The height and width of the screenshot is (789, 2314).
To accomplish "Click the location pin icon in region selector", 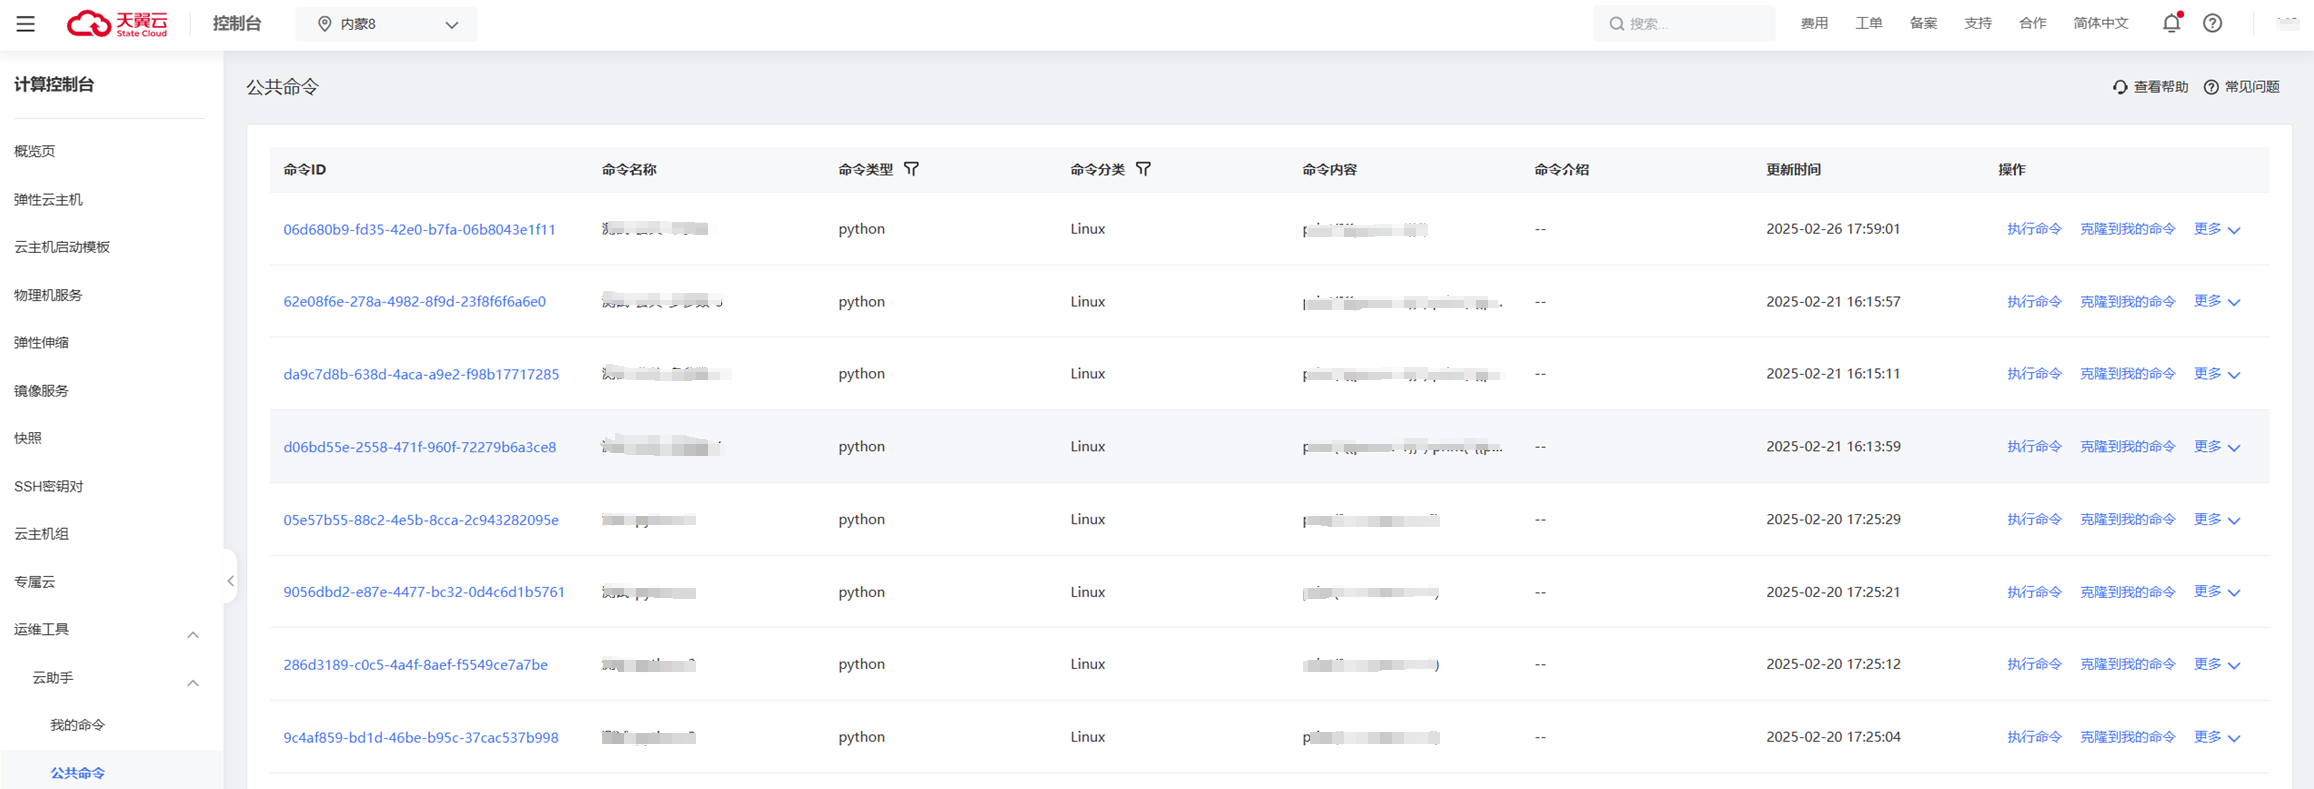I will [x=324, y=24].
